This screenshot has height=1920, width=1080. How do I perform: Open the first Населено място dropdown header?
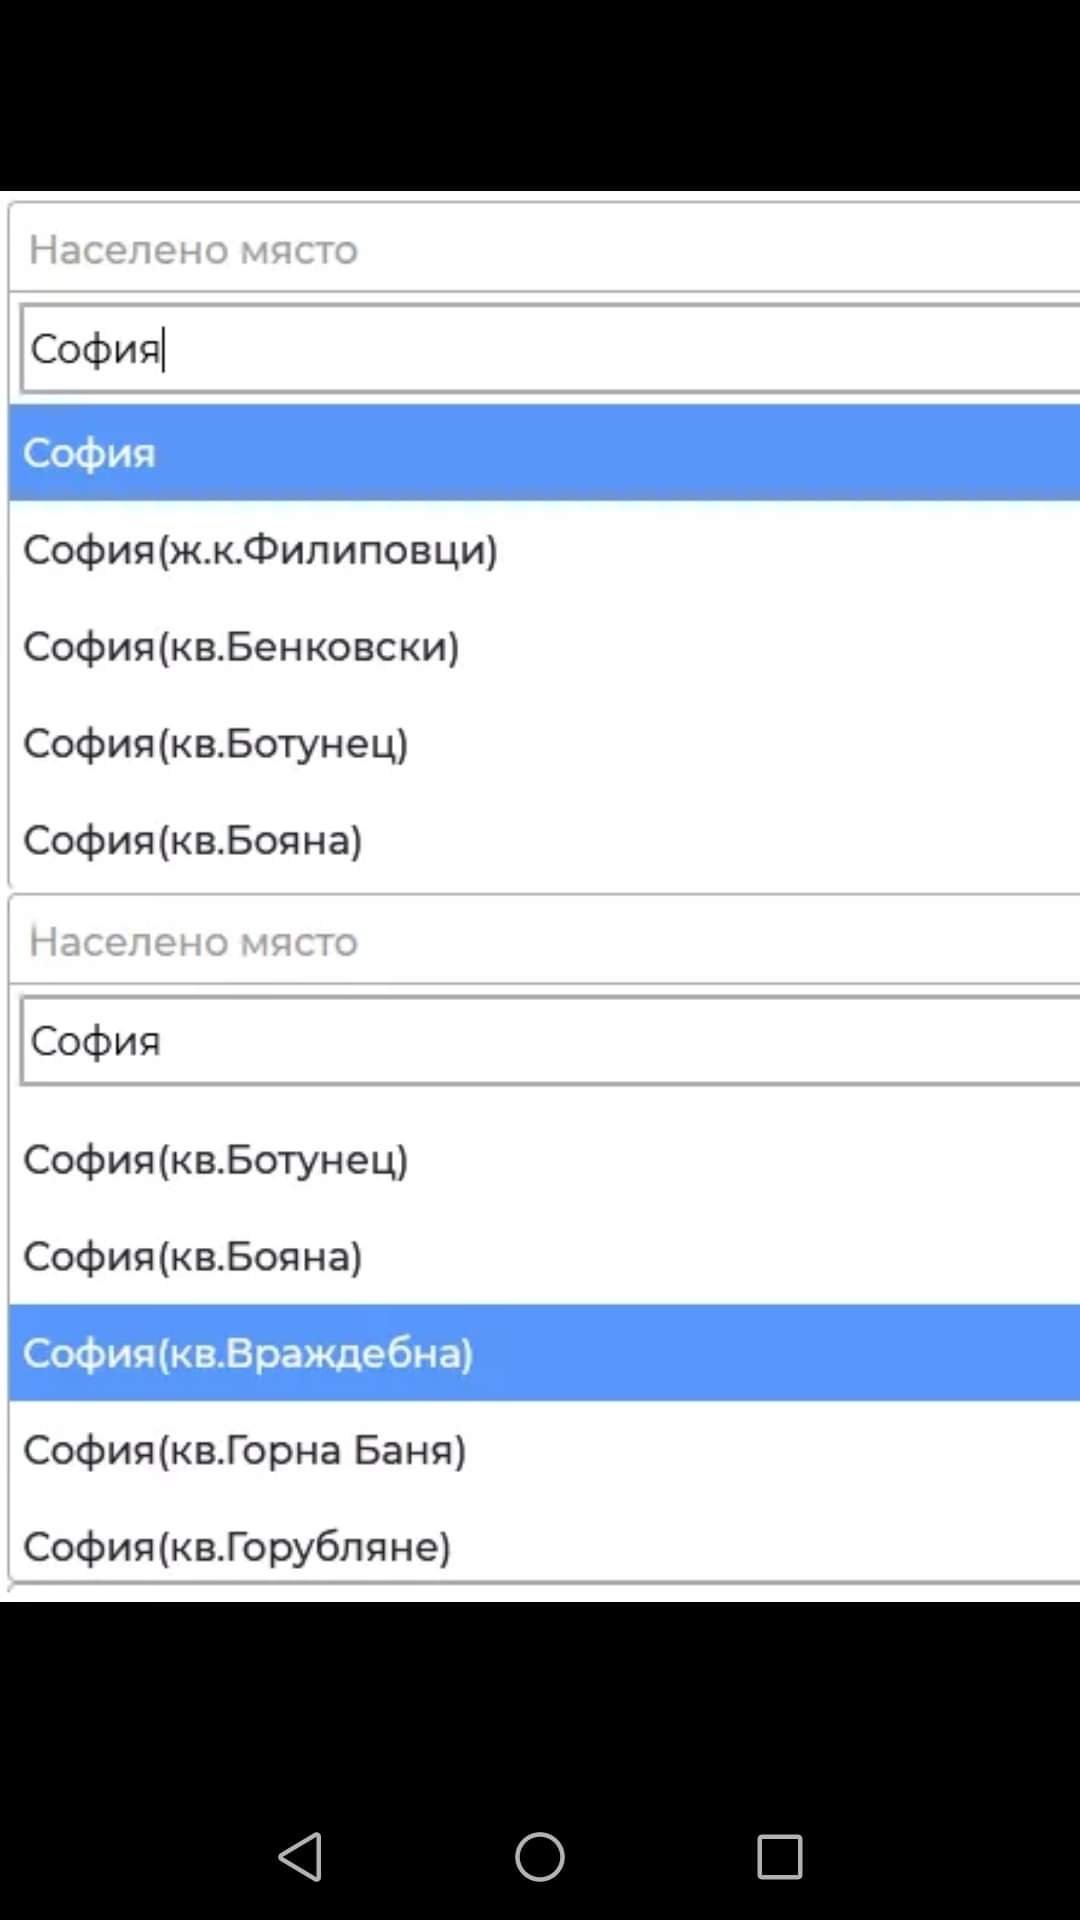point(540,250)
